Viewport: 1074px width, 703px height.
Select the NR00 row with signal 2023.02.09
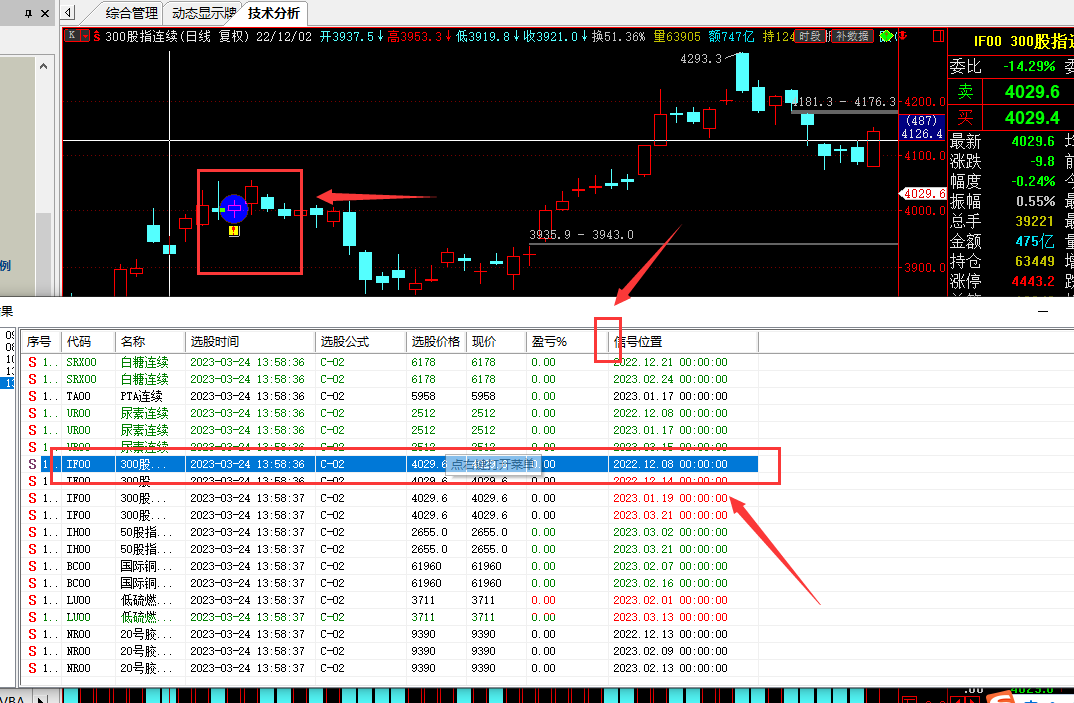coord(390,651)
